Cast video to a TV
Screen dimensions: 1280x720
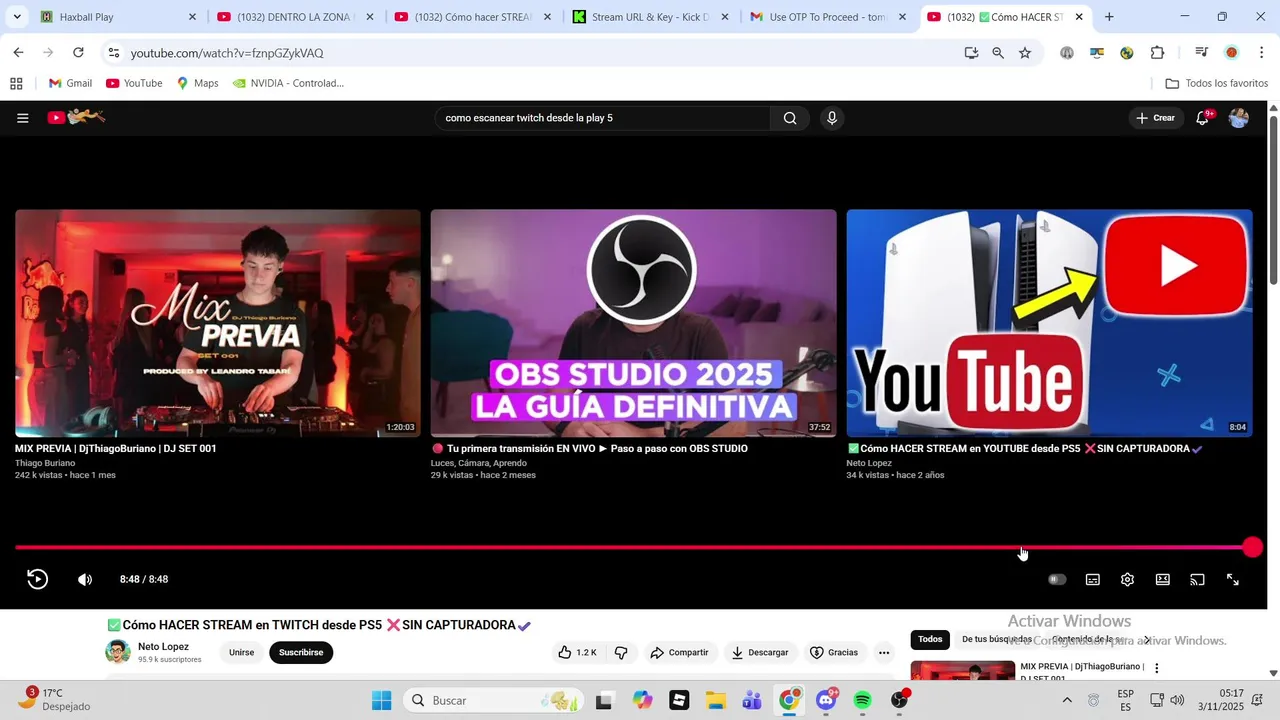tap(1197, 579)
